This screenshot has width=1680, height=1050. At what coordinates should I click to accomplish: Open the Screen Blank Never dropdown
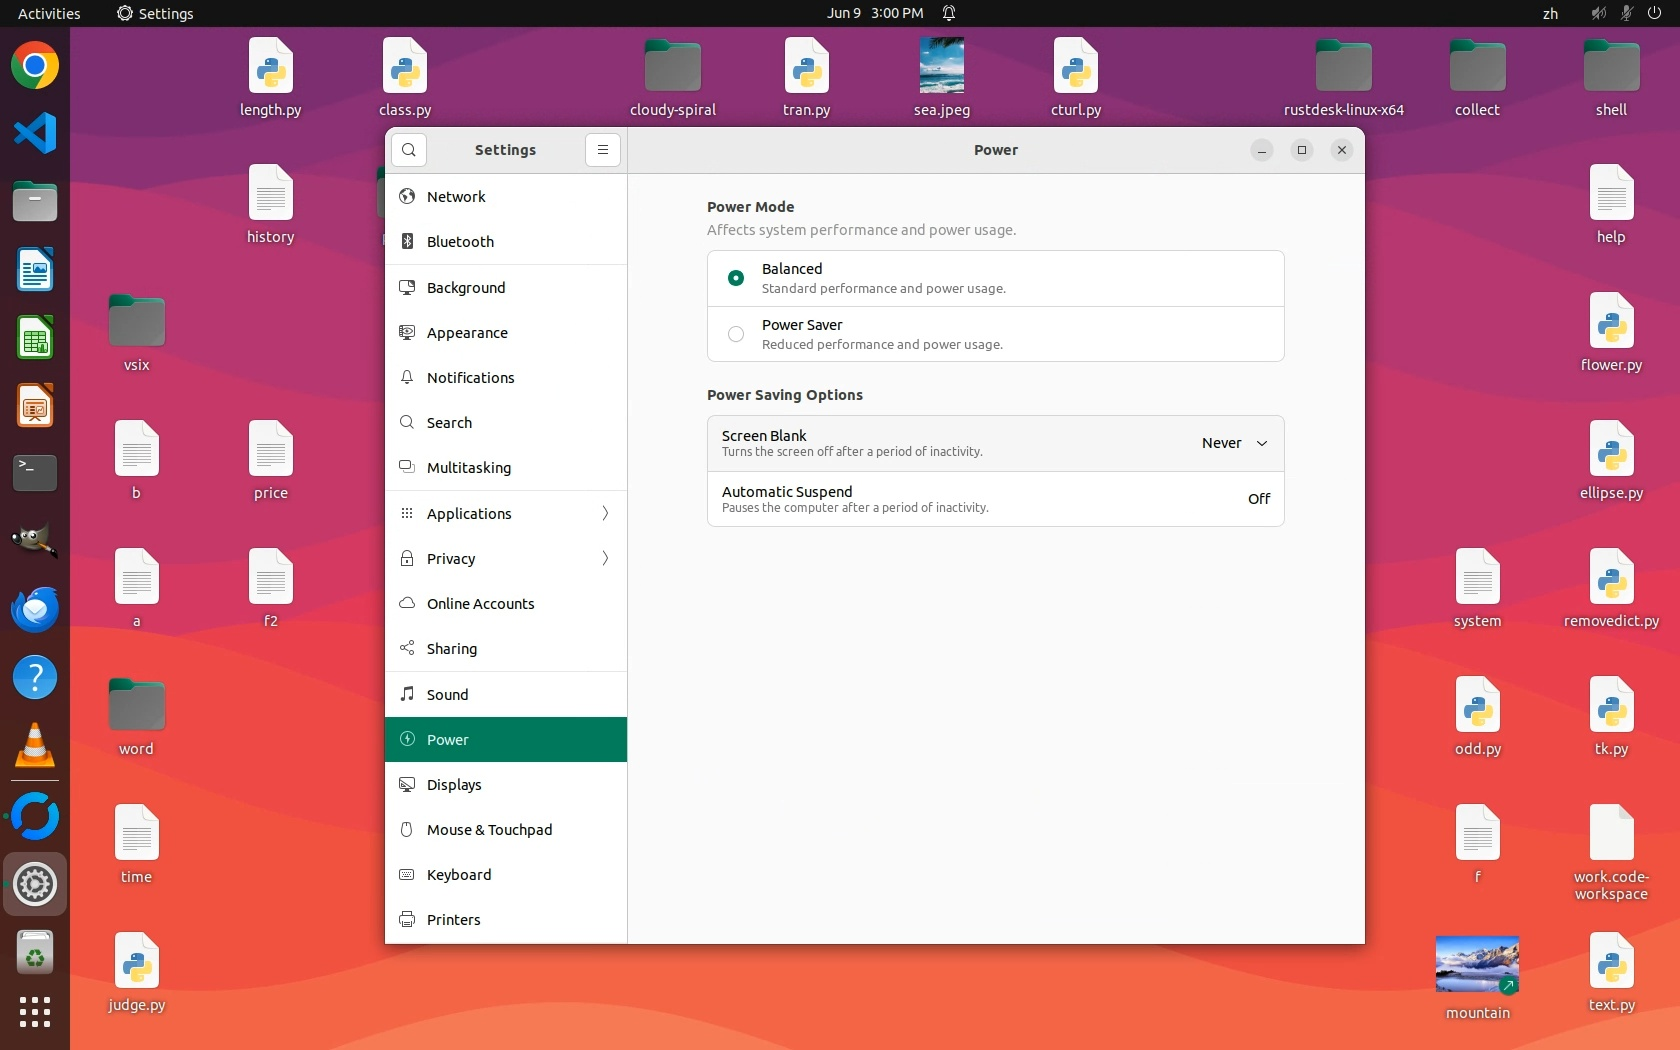click(x=1234, y=443)
